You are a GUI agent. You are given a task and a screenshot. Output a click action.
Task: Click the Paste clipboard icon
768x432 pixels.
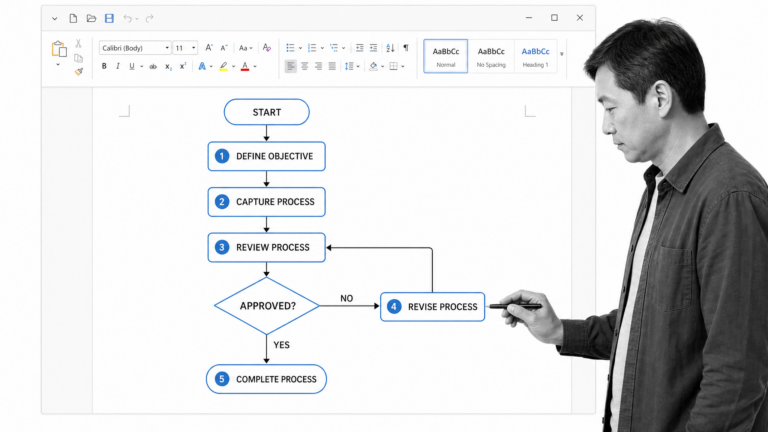point(59,49)
